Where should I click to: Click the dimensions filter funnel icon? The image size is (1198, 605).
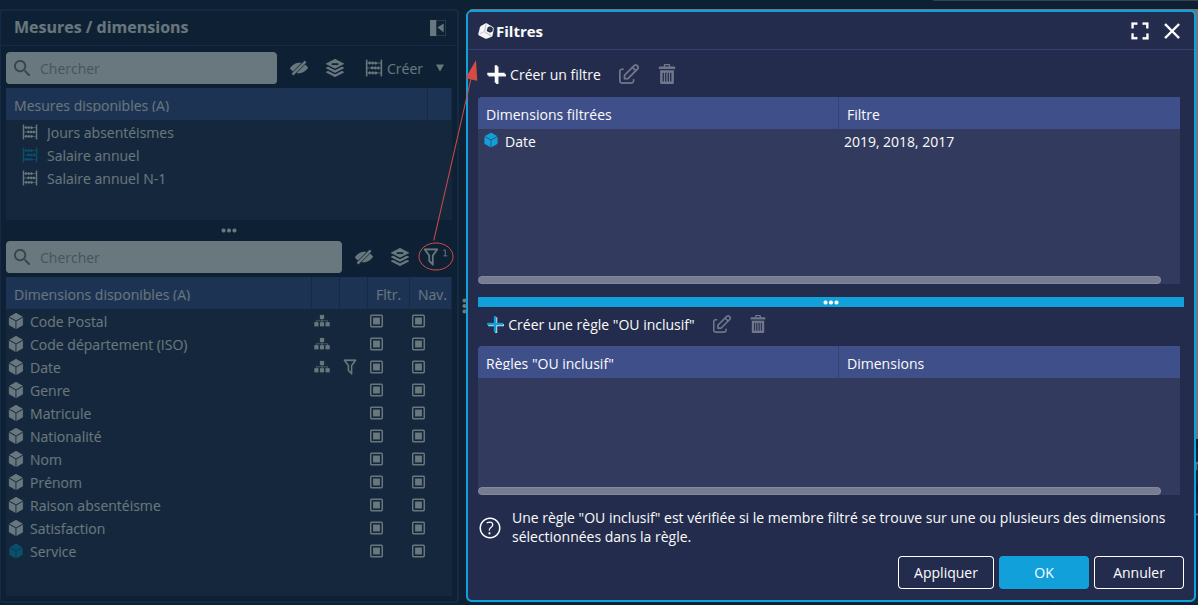431,257
